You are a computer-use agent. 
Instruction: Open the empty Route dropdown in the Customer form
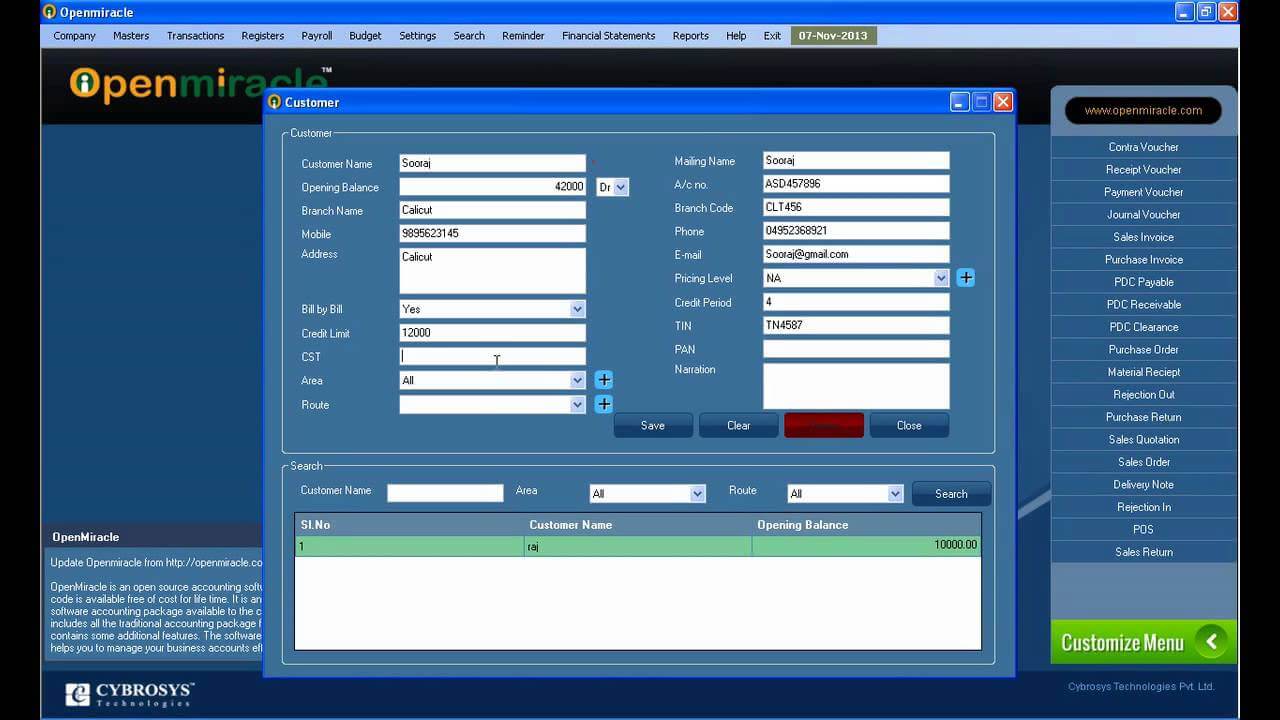point(577,405)
